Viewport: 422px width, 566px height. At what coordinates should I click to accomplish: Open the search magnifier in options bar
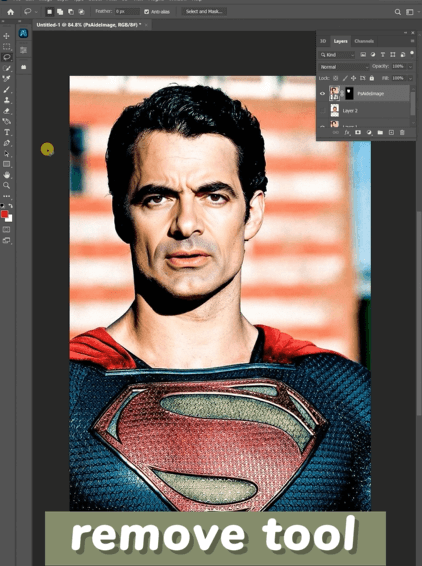coord(397,12)
